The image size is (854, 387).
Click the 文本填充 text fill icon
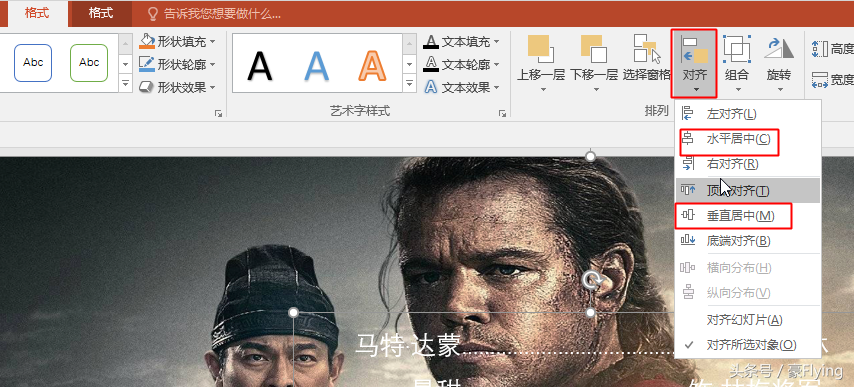431,42
